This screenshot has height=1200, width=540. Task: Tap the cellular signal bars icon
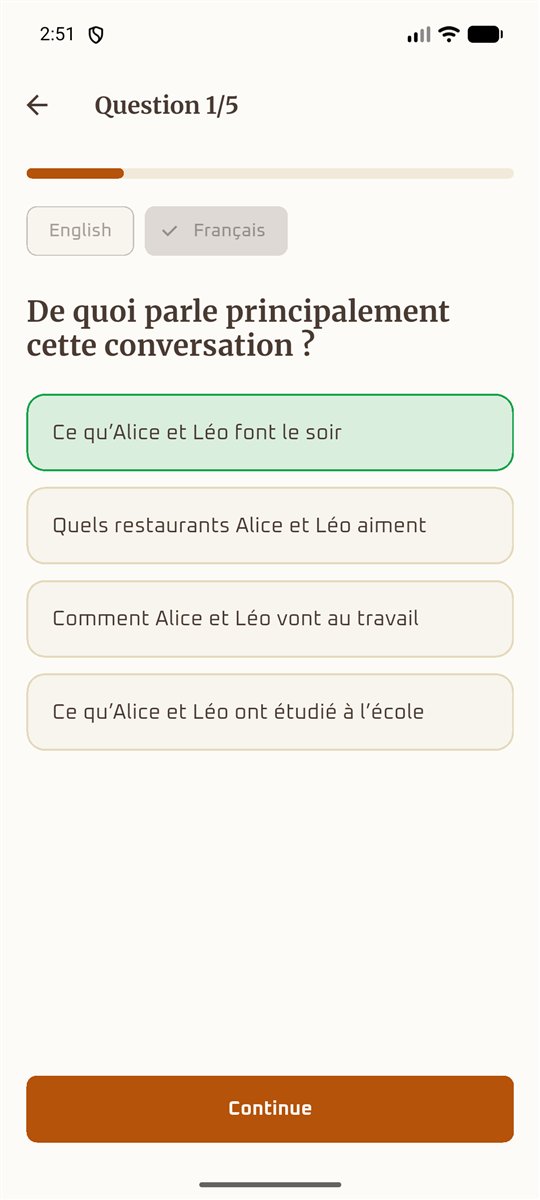pos(419,35)
